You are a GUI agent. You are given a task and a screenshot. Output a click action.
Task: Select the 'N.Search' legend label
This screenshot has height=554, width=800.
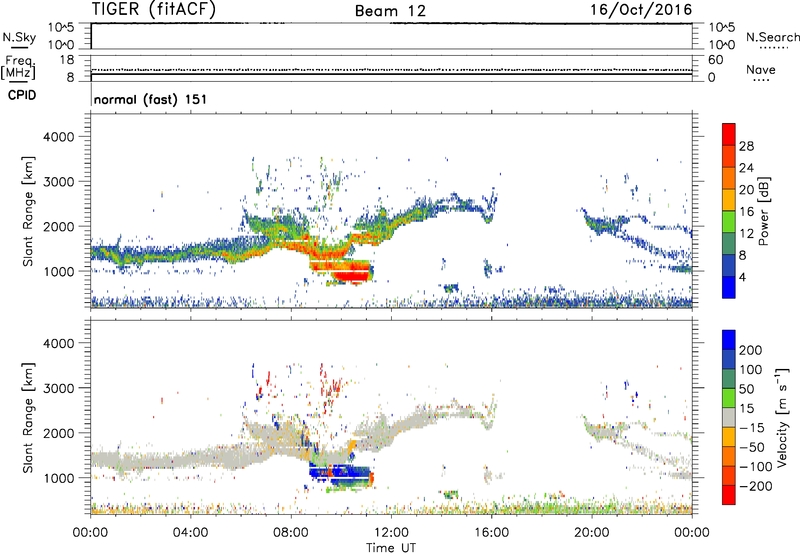pyautogui.click(x=773, y=37)
